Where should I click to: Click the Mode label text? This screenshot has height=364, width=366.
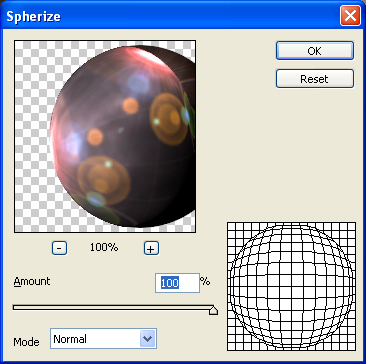click(x=26, y=342)
